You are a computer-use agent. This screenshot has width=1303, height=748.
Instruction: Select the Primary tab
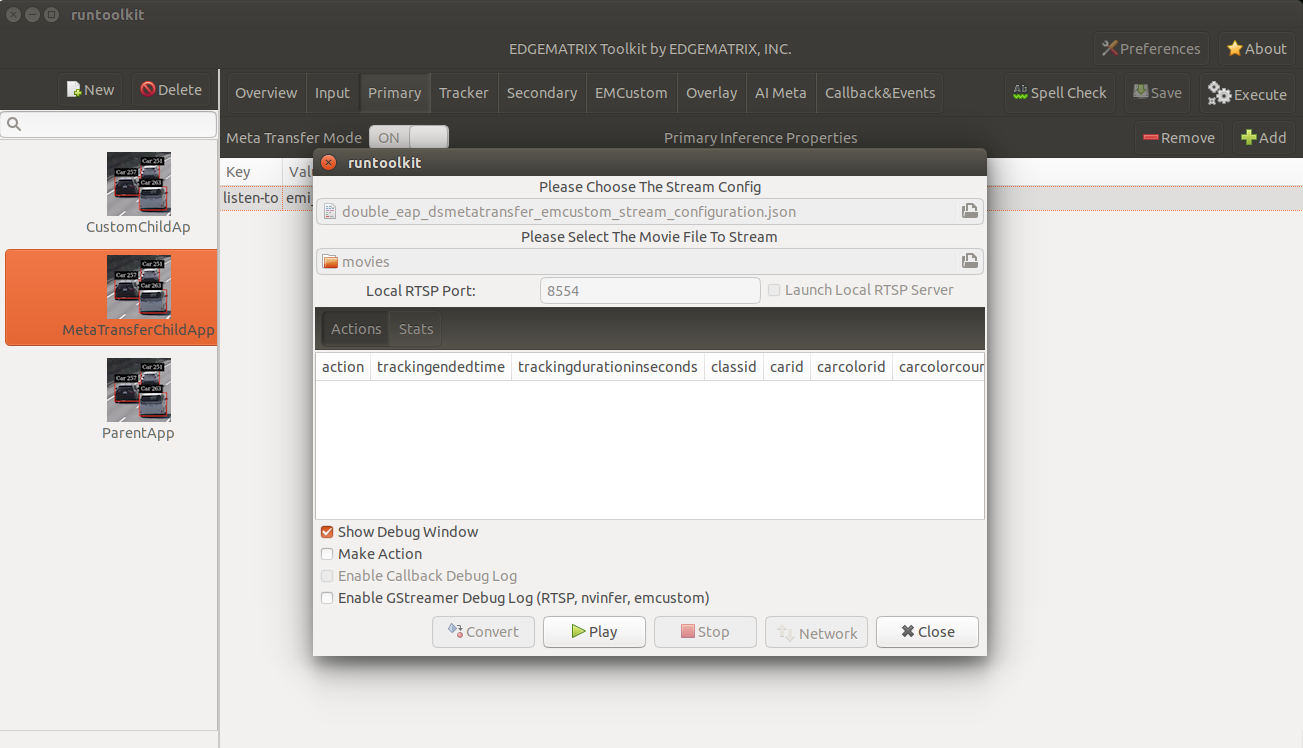point(394,93)
